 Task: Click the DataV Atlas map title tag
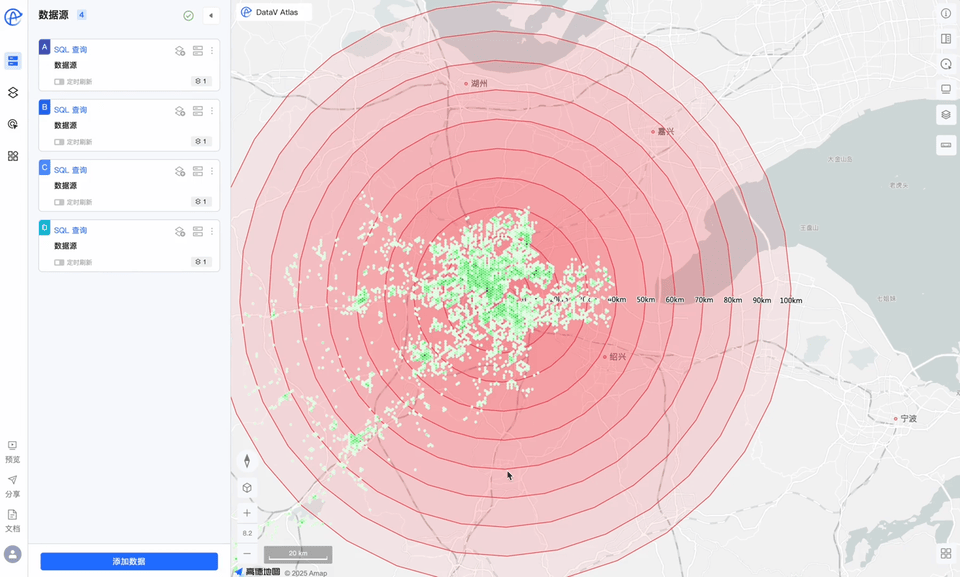click(x=274, y=12)
